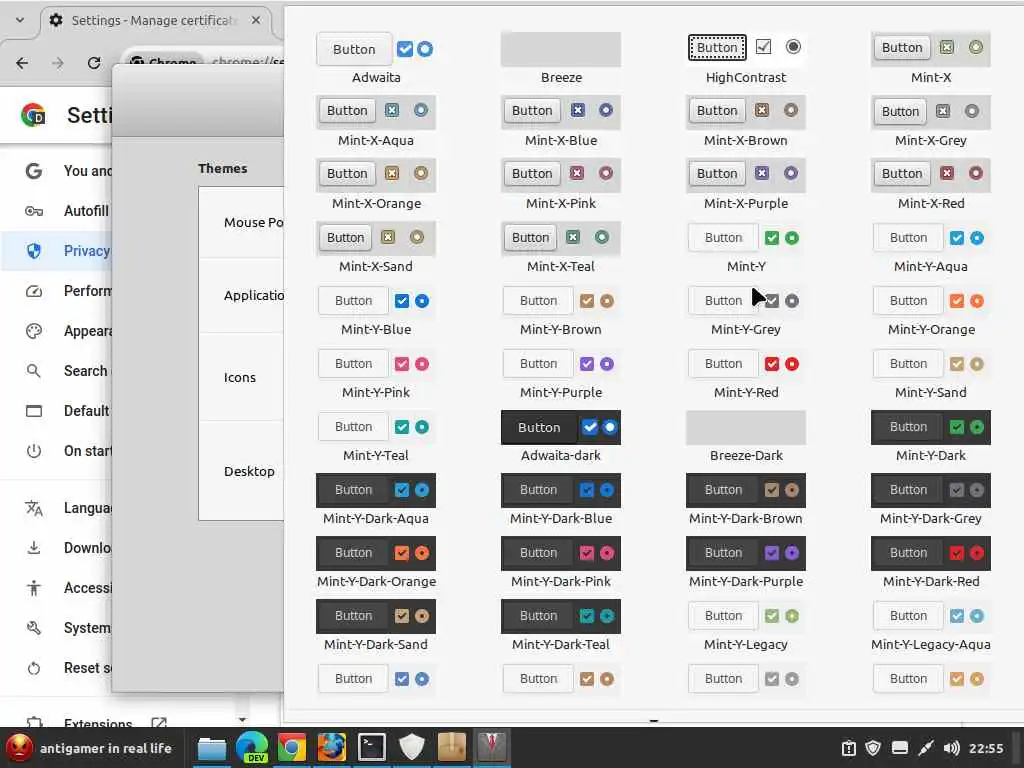Pick the Mint-Y-Sand theme
This screenshot has height=768, width=1024.
[x=931, y=374]
